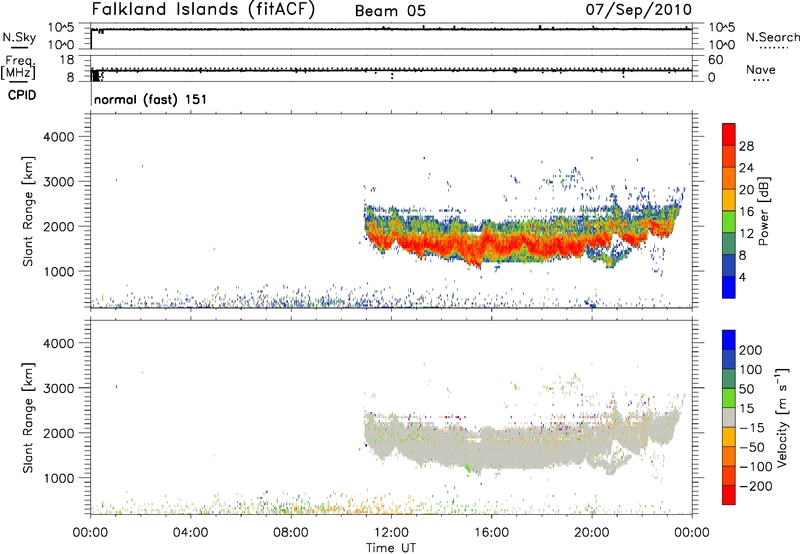Click the 'Velocity [m s-1]' color bar label
The width and height of the screenshot is (800, 554).
coord(781,417)
